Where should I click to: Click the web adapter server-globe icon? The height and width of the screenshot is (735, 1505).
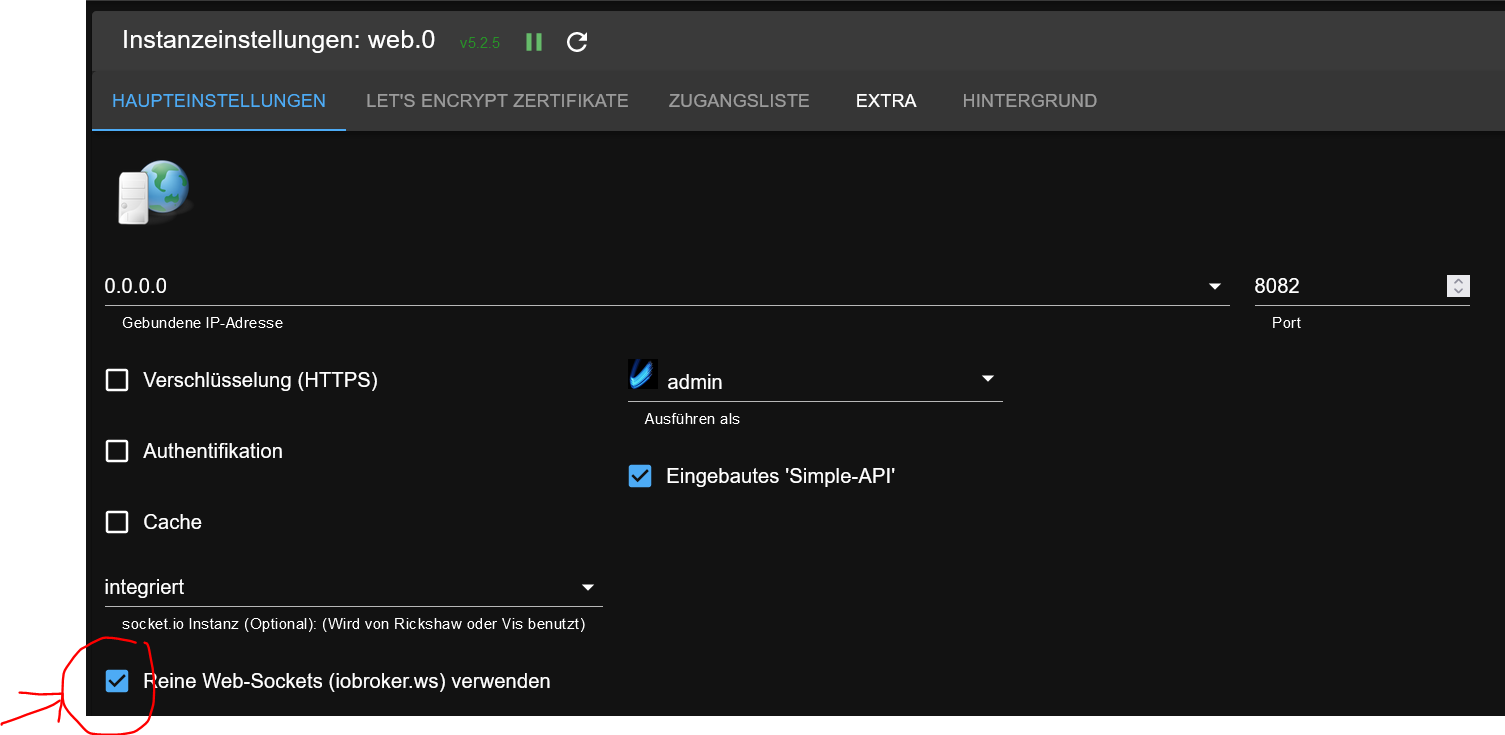point(154,190)
